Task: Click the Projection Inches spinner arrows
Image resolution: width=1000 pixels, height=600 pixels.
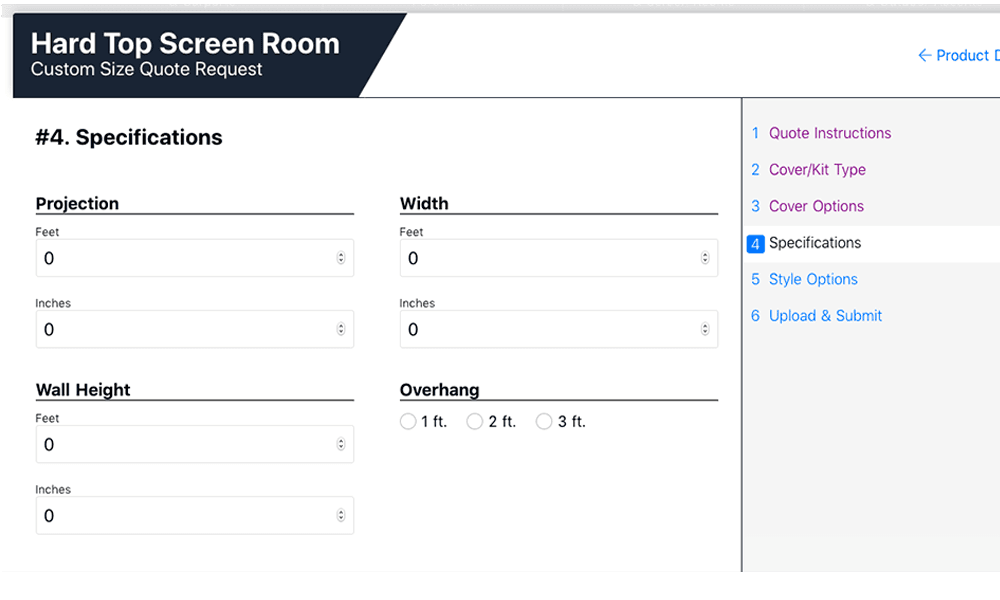Action: (x=340, y=329)
